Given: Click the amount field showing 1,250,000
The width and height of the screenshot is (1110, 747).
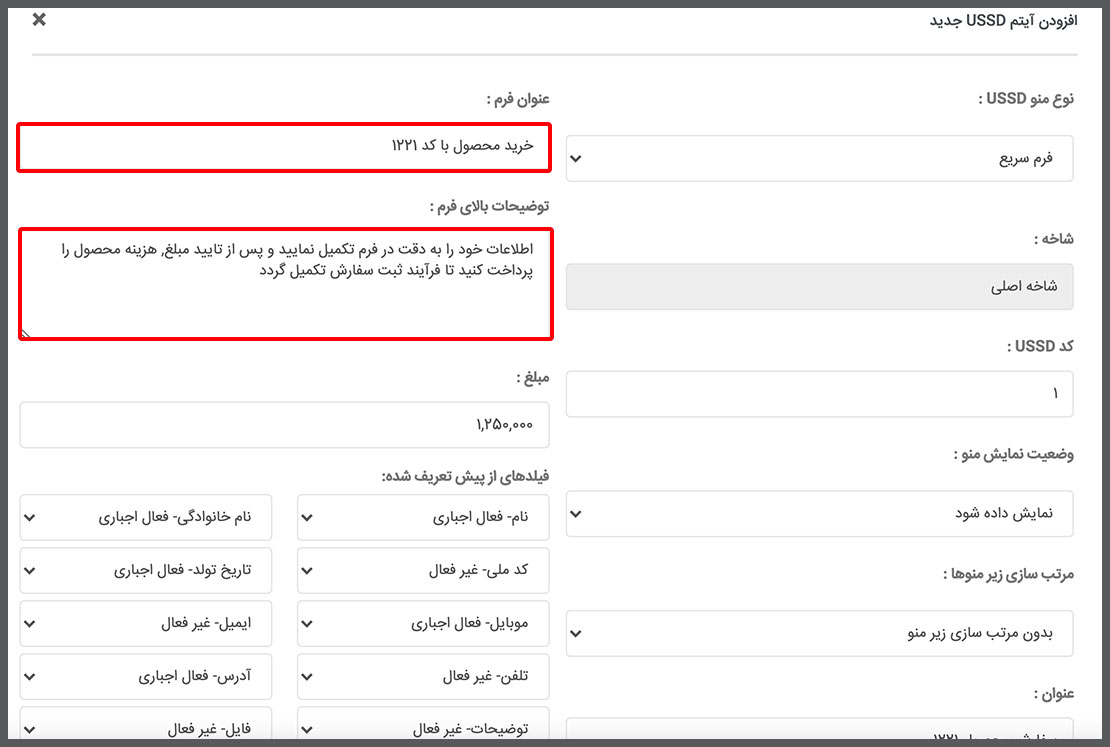Looking at the screenshot, I should point(285,425).
